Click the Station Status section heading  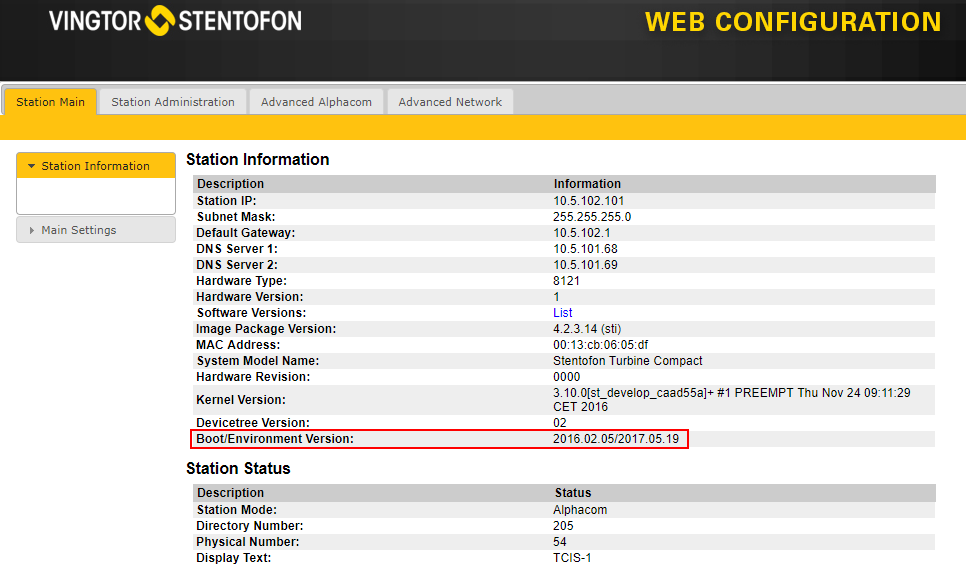[x=238, y=468]
